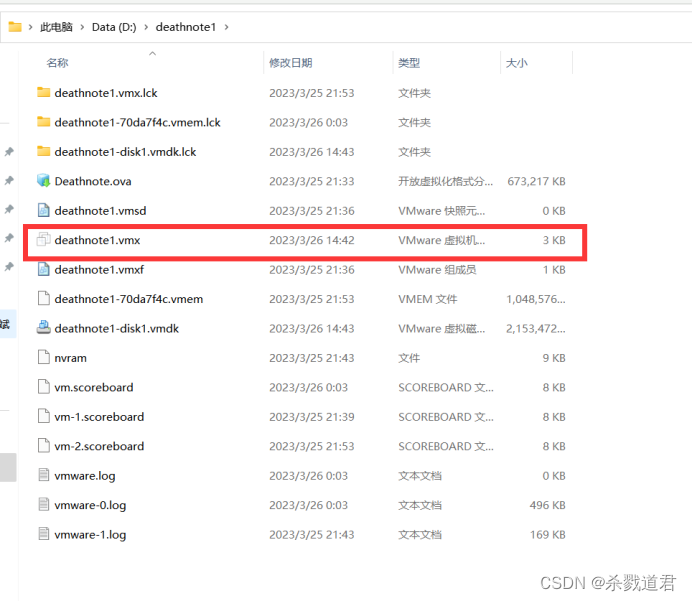Expand chevron after Data (D:) in address bar

click(146, 27)
